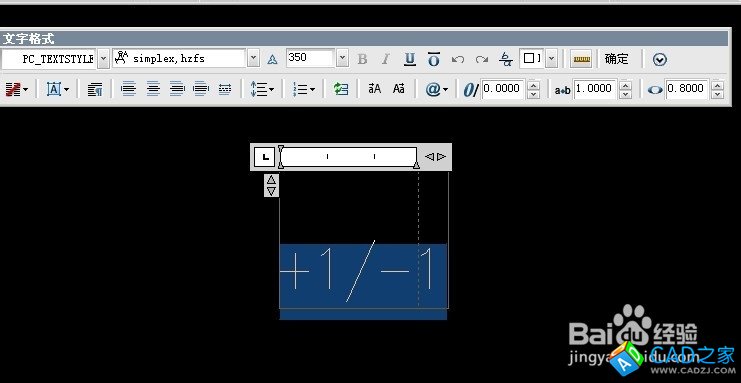This screenshot has width=741, height=383.
Task: Toggle Italic text formatting
Action: pos(386,59)
